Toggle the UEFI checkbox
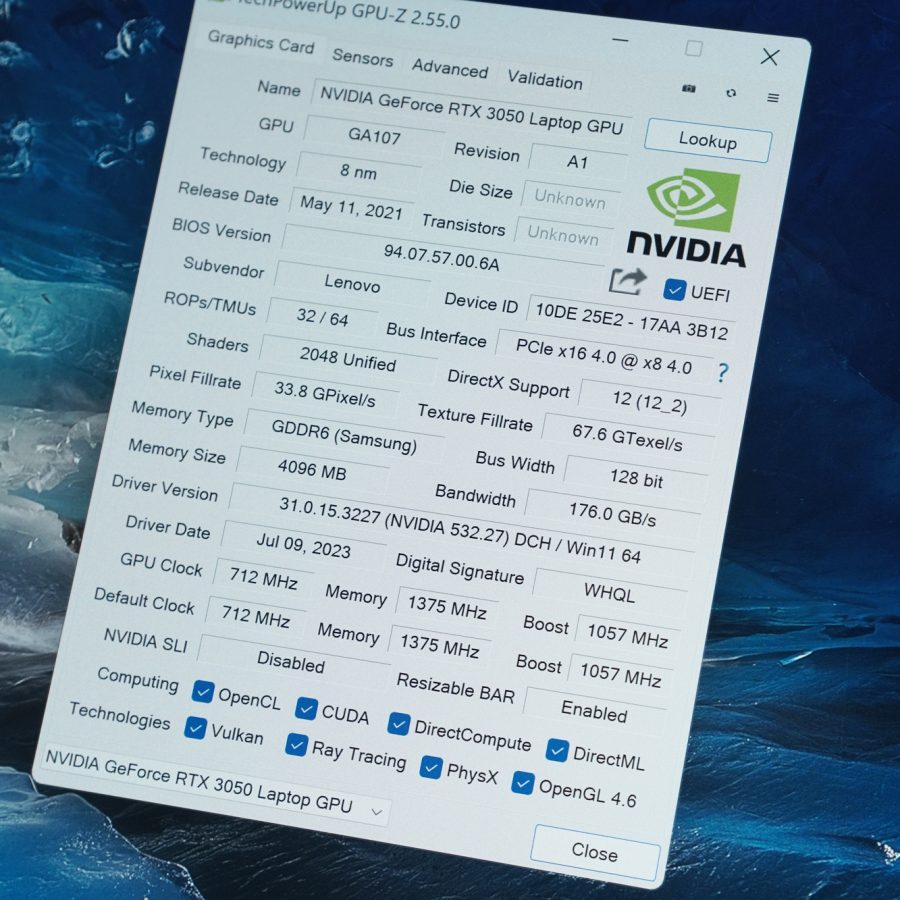This screenshot has height=900, width=900. click(674, 289)
